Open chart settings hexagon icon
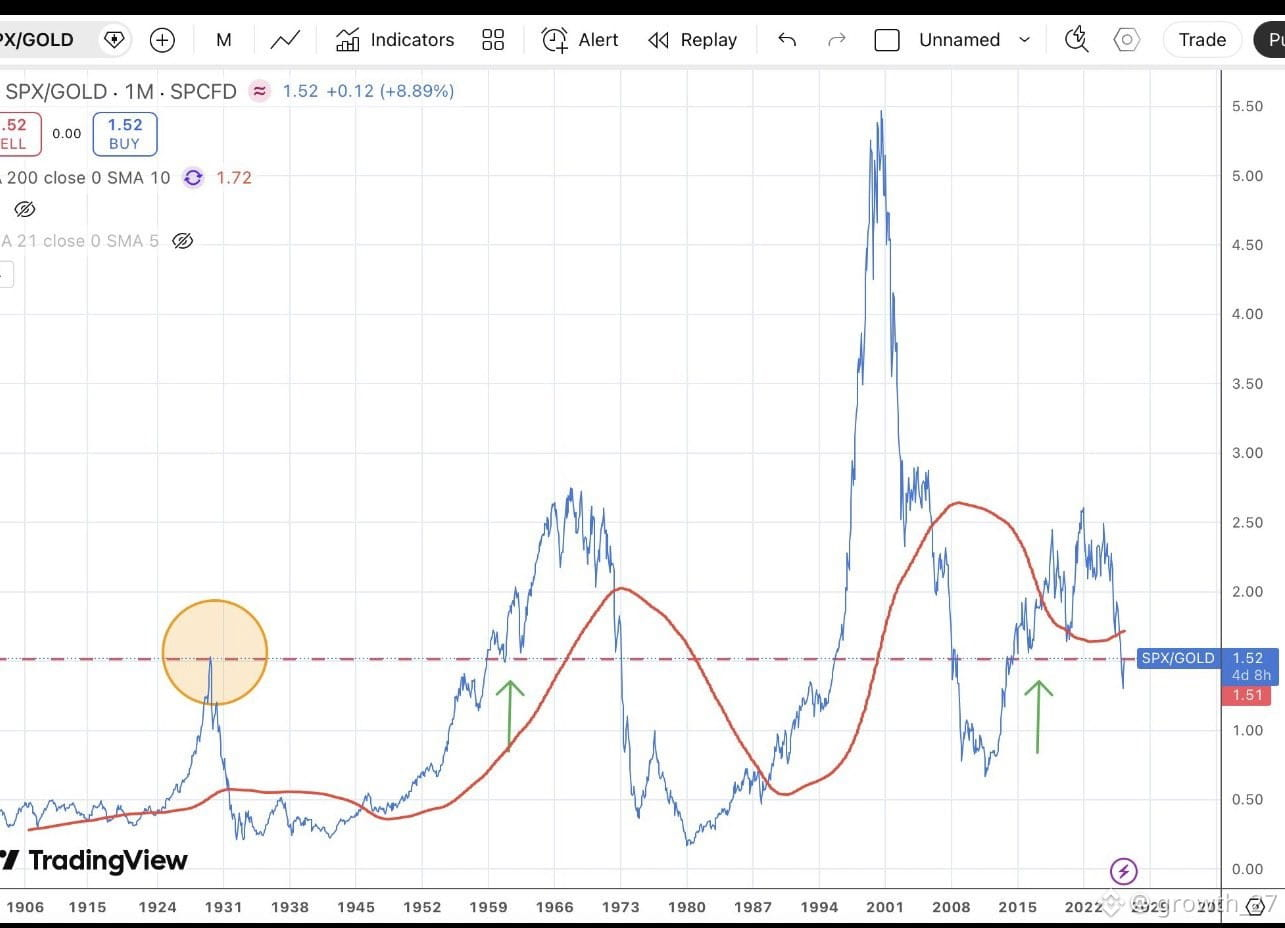 click(x=1127, y=40)
